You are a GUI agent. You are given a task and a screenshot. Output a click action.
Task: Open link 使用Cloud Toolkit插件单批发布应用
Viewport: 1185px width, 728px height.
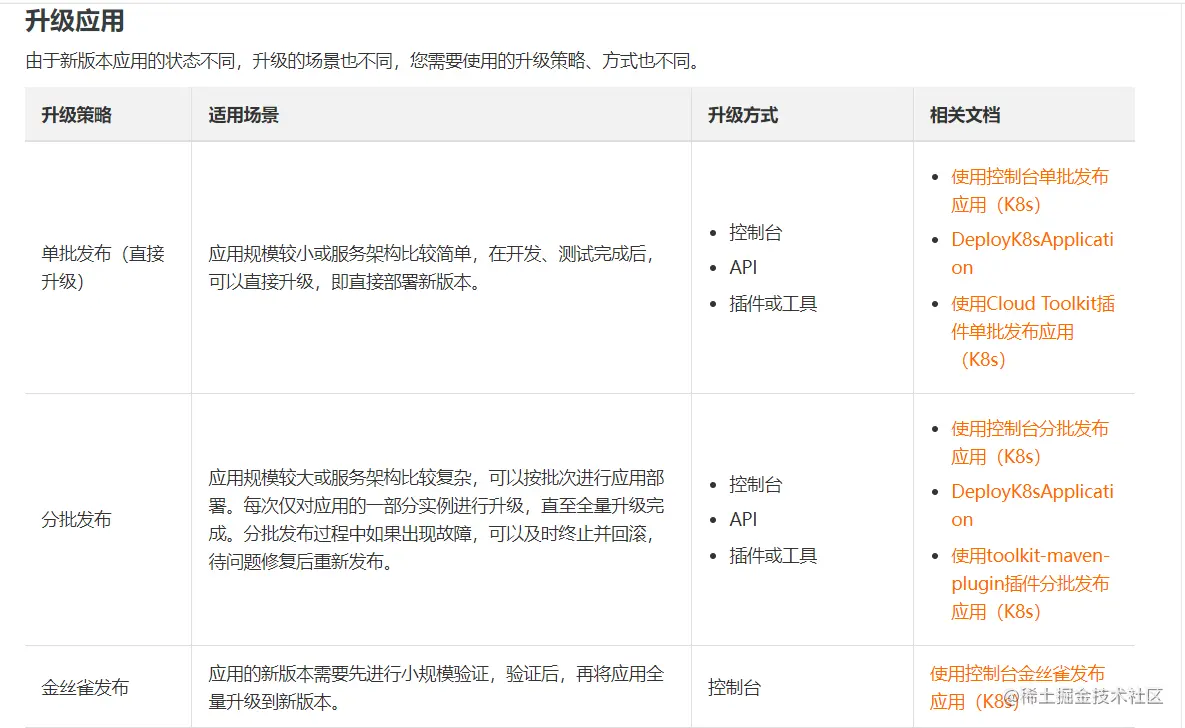point(1032,331)
